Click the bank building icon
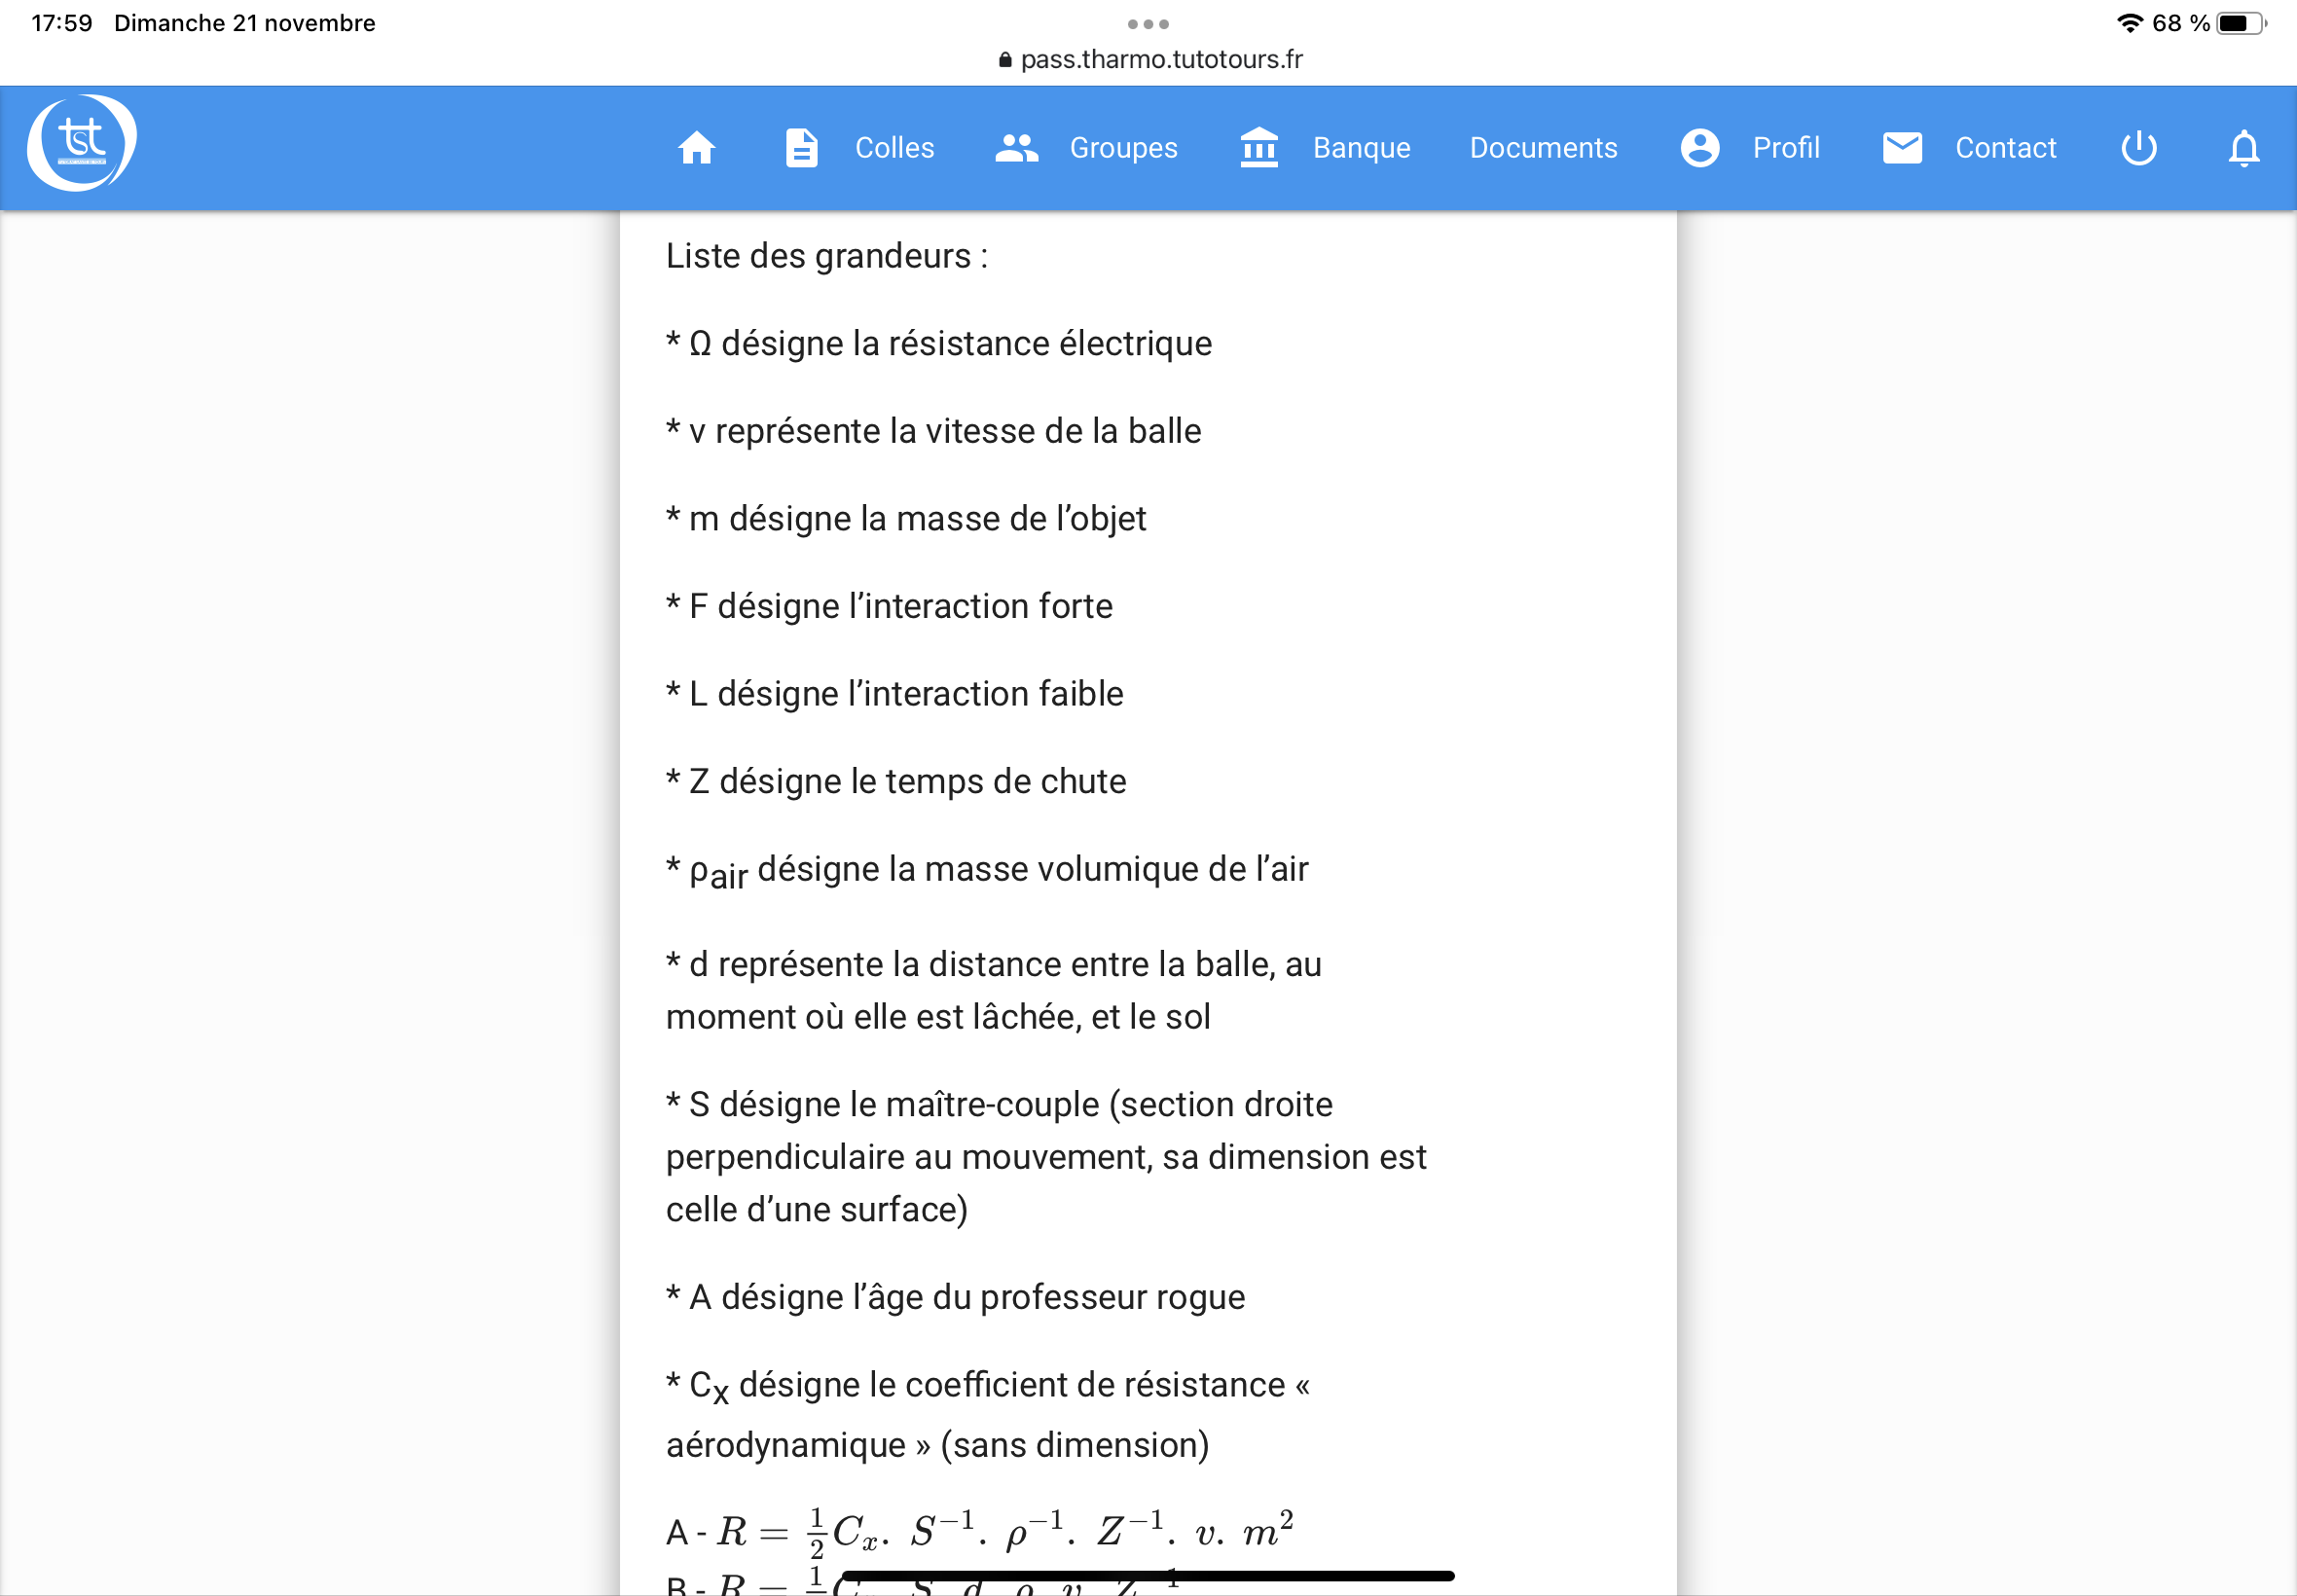Viewport: 2297px width, 1596px height. point(1259,148)
